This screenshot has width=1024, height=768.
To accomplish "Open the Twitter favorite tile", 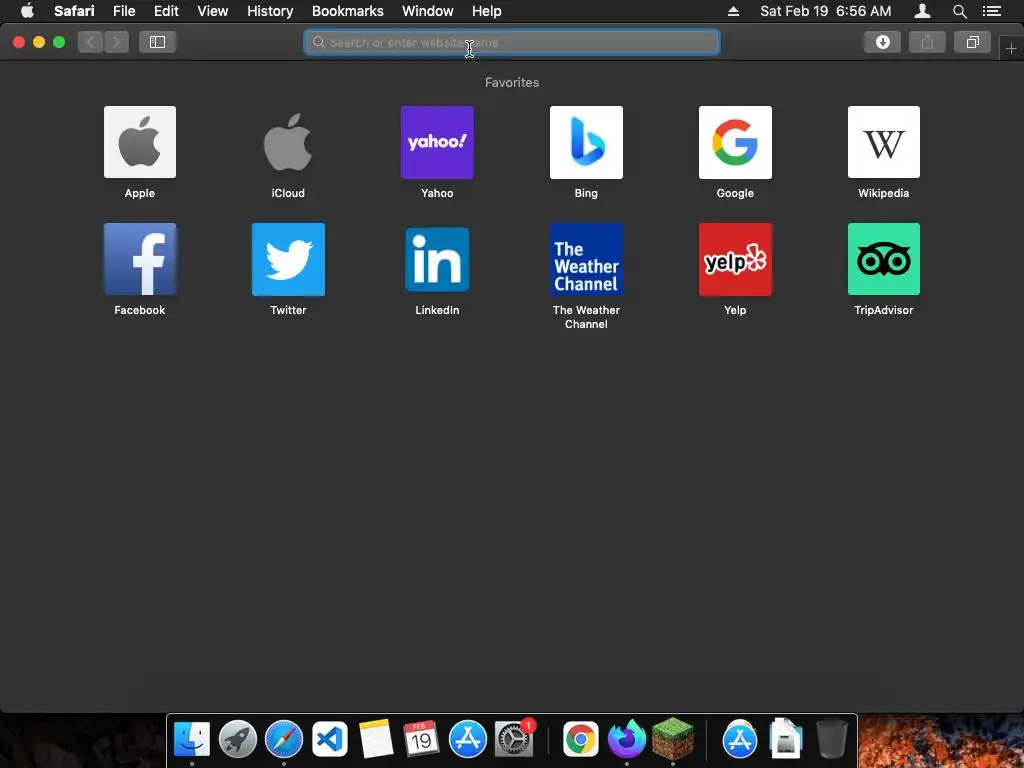I will (x=288, y=259).
